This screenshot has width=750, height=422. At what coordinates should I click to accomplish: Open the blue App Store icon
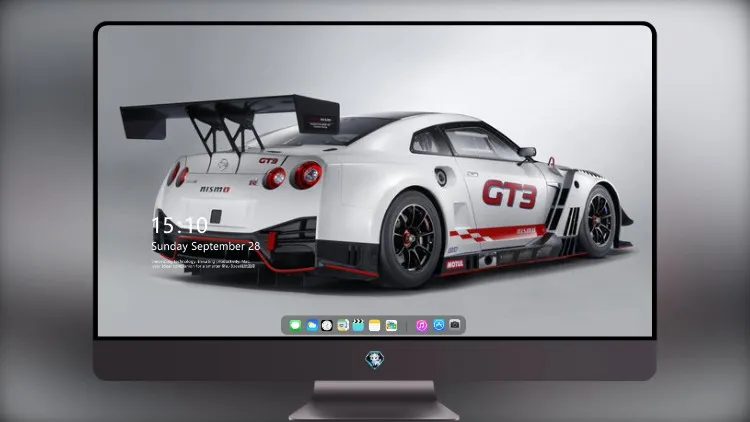pyautogui.click(x=439, y=325)
